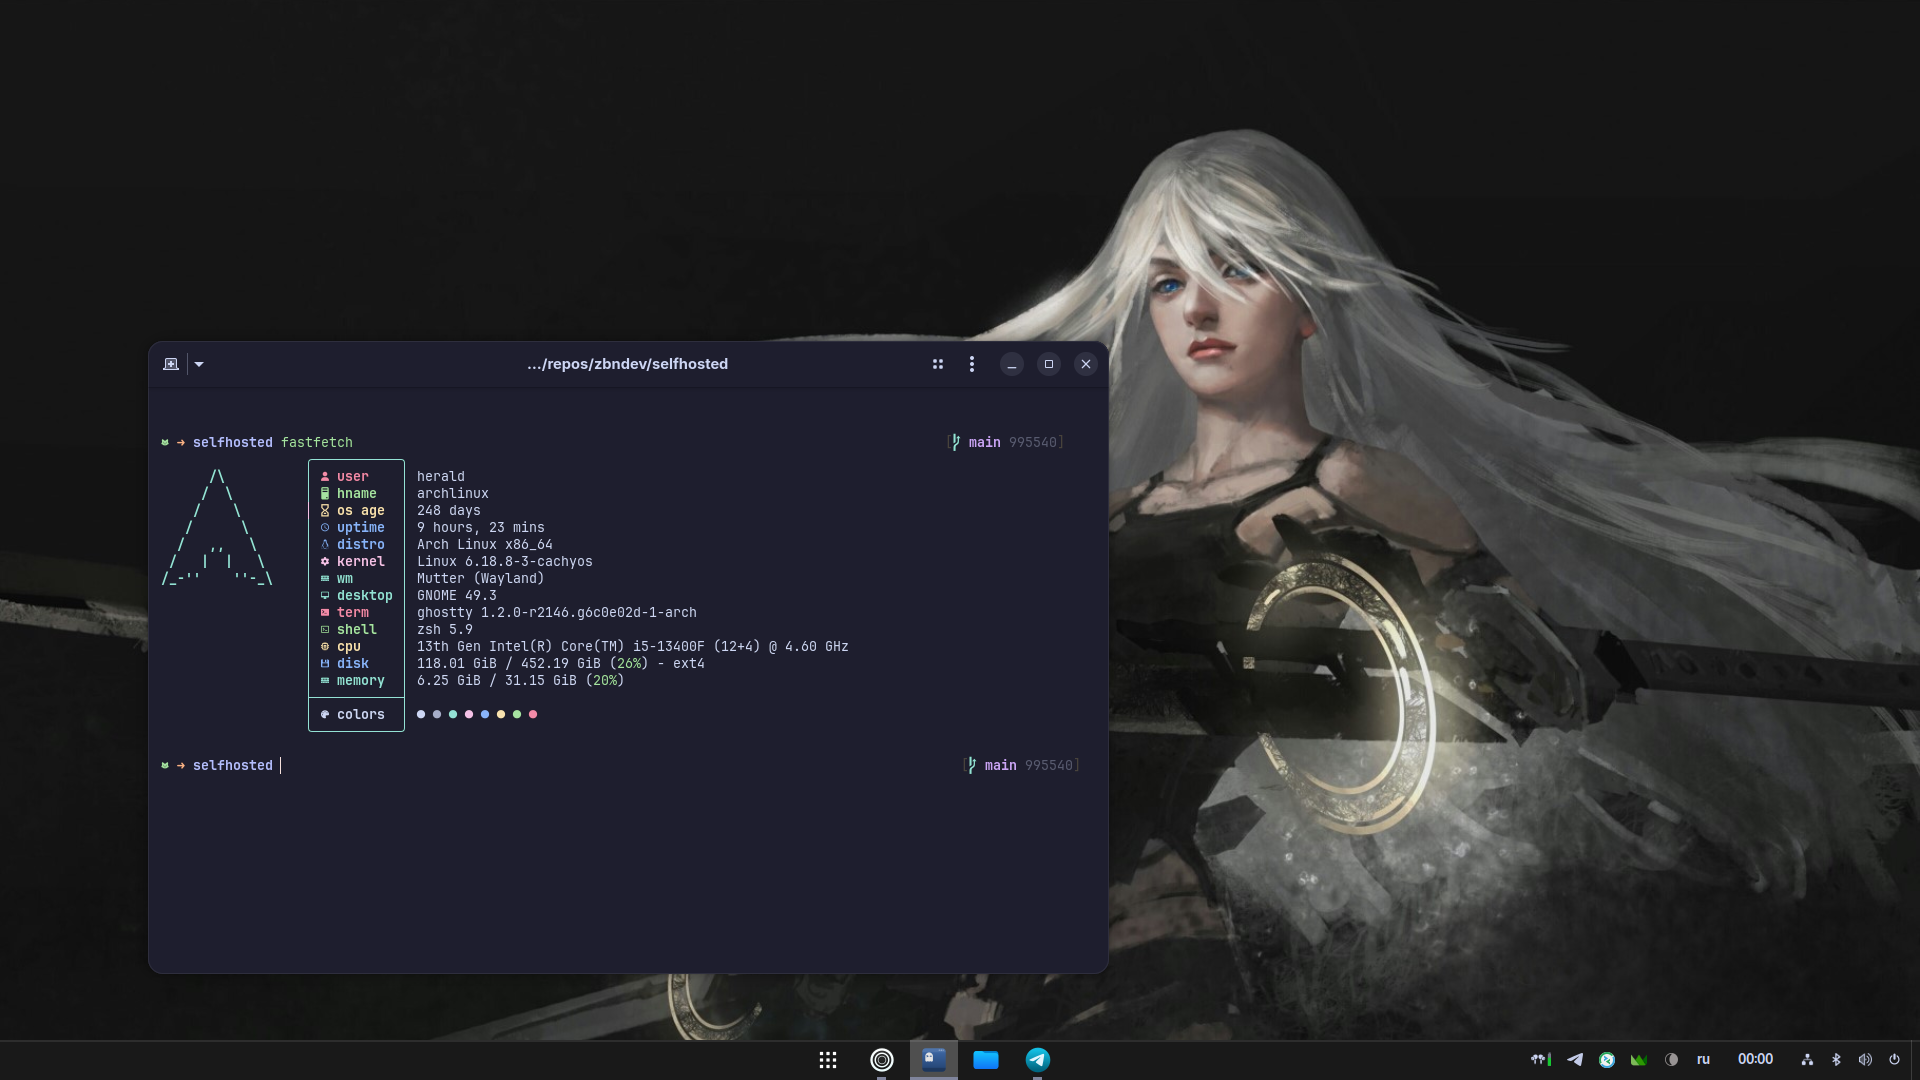Viewport: 1920px width, 1080px height.
Task: Toggle Bluetooth from the tray icon
Action: (x=1836, y=1060)
